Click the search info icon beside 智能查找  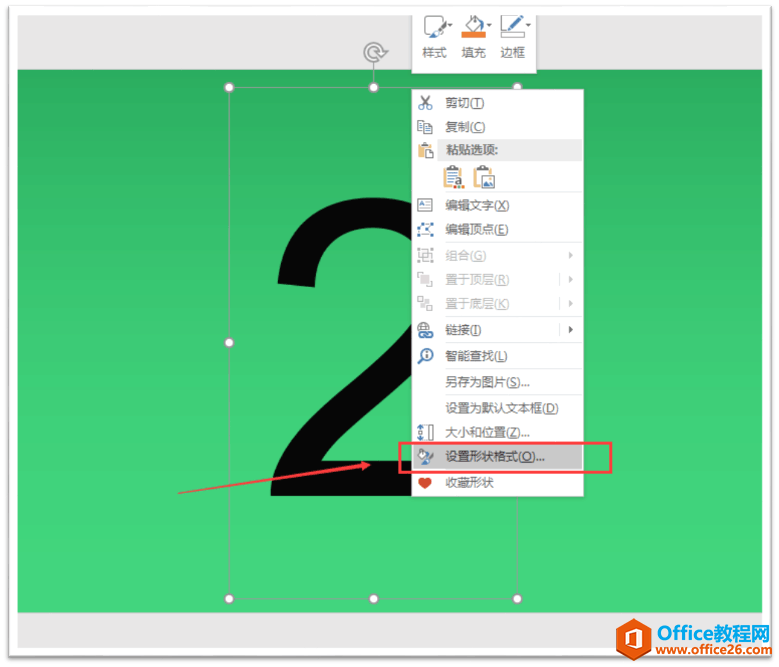[425, 356]
